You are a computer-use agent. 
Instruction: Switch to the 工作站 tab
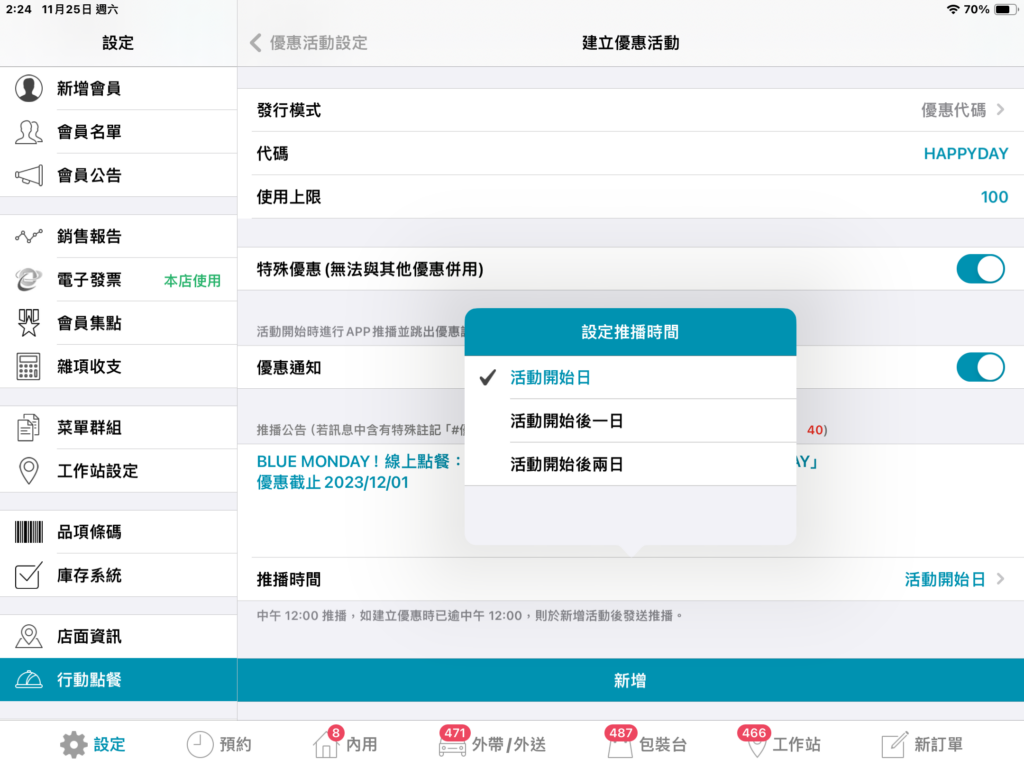780,744
